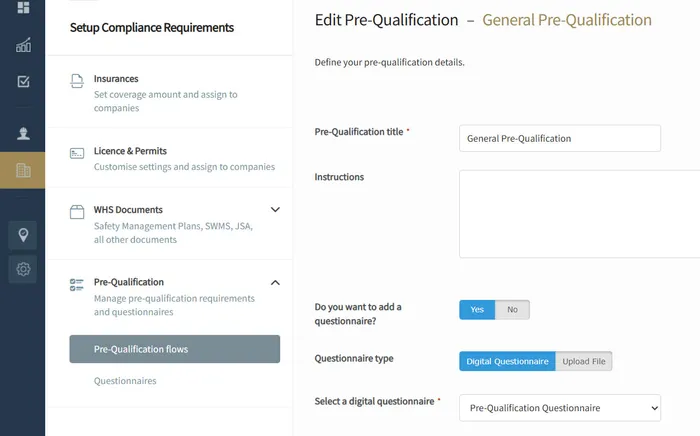Choose No for adding a questionnaire
This screenshot has width=700, height=436.
tap(512, 309)
